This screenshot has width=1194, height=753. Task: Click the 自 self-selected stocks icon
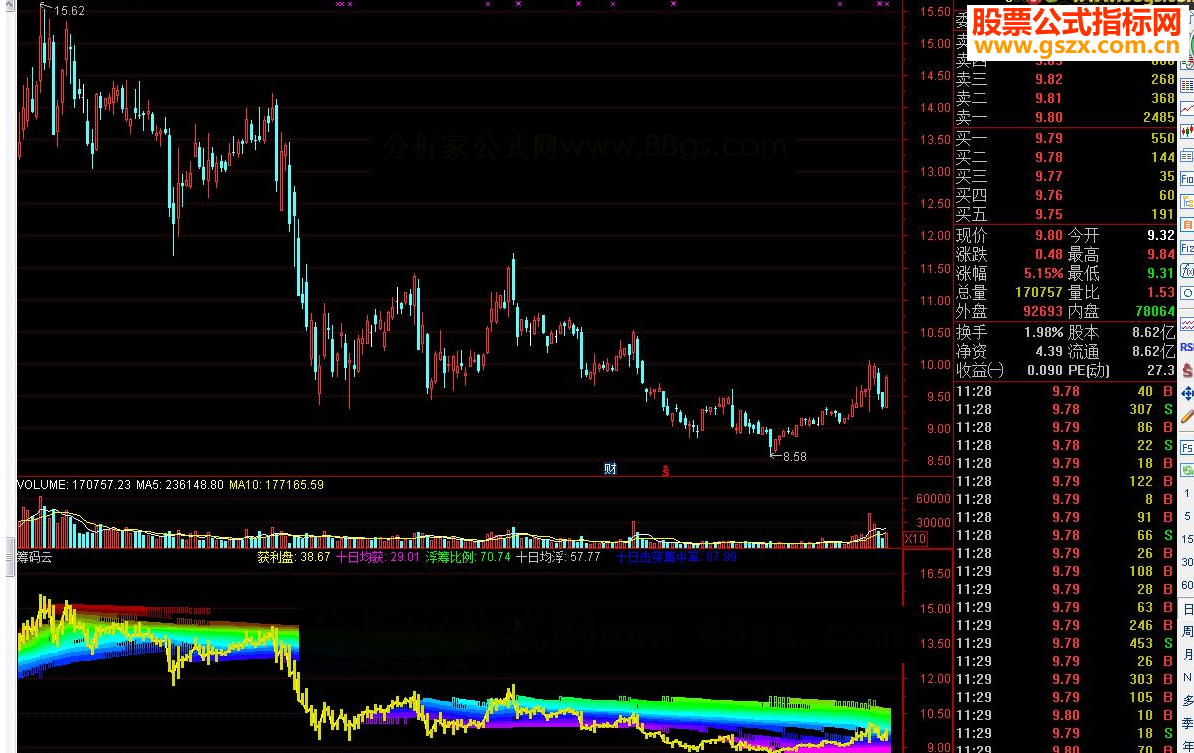tap(1187, 225)
